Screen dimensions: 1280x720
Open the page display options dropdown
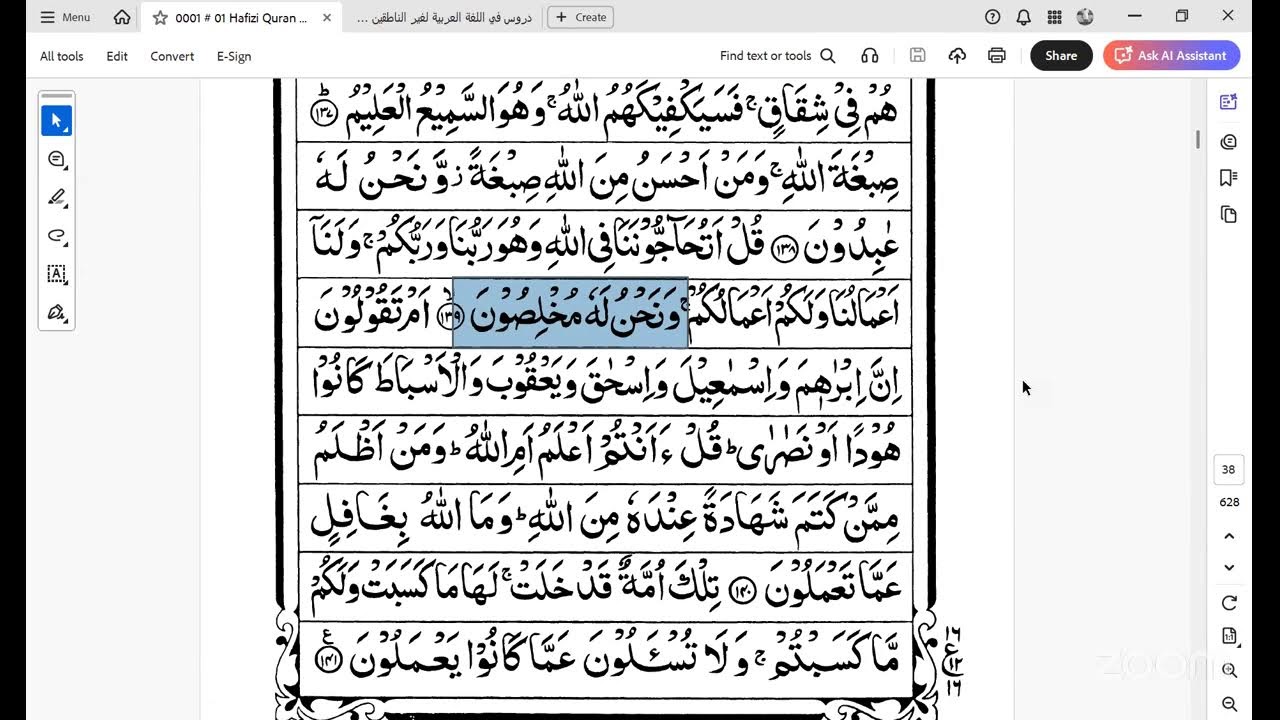(1229, 637)
